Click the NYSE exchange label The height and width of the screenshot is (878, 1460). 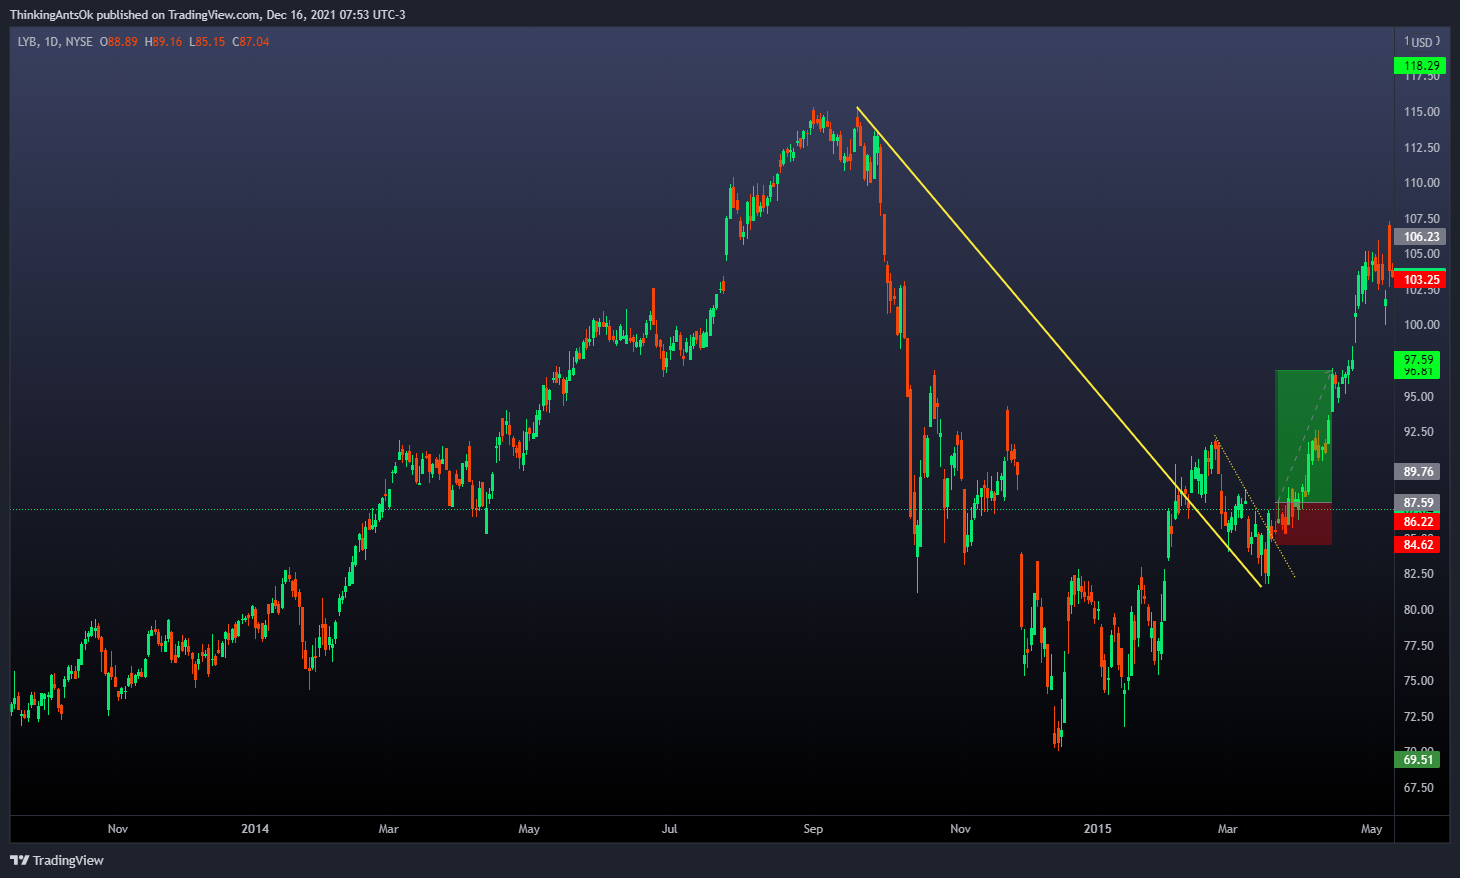click(x=79, y=42)
